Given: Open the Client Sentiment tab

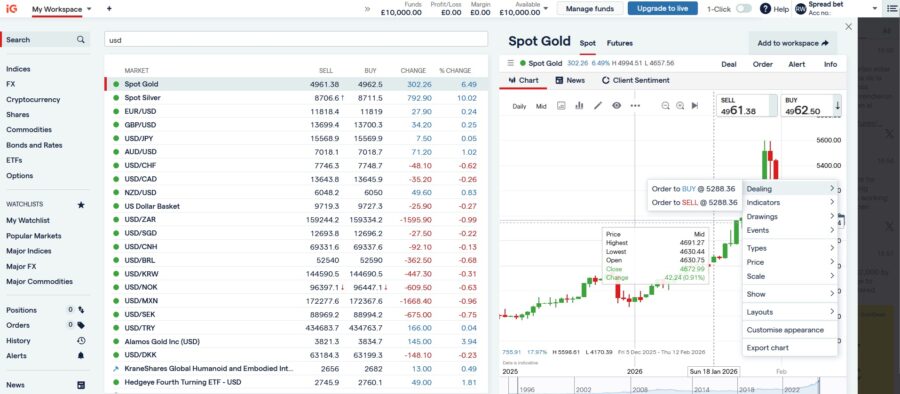Looking at the screenshot, I should click(635, 80).
